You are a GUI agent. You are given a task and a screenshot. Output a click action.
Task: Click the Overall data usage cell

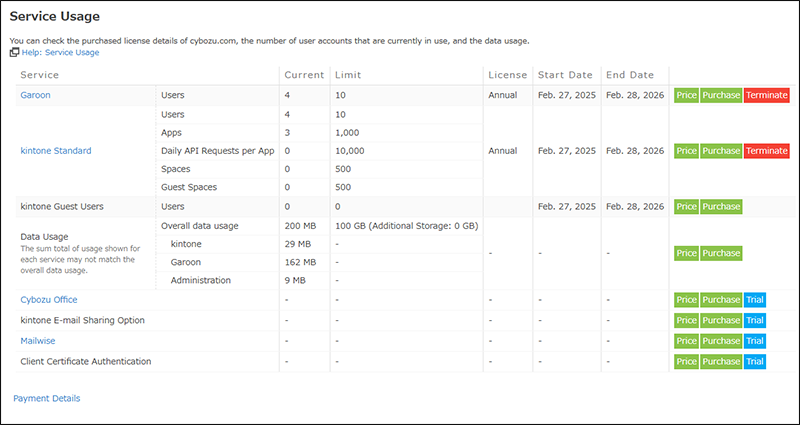coord(199,226)
